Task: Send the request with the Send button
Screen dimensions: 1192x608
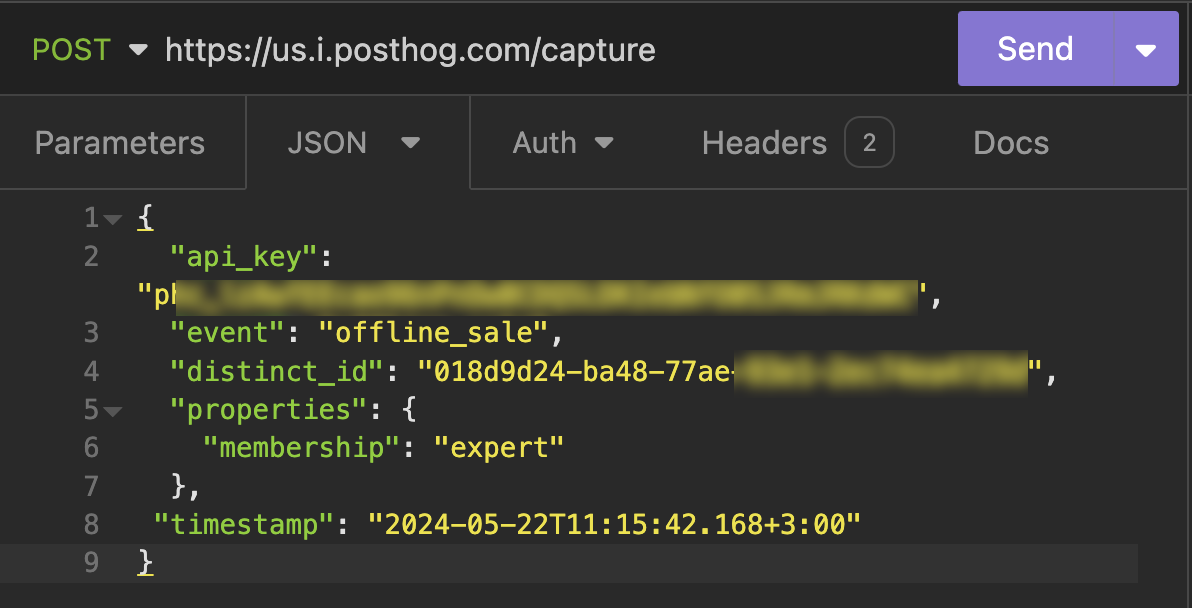Action: [1035, 49]
